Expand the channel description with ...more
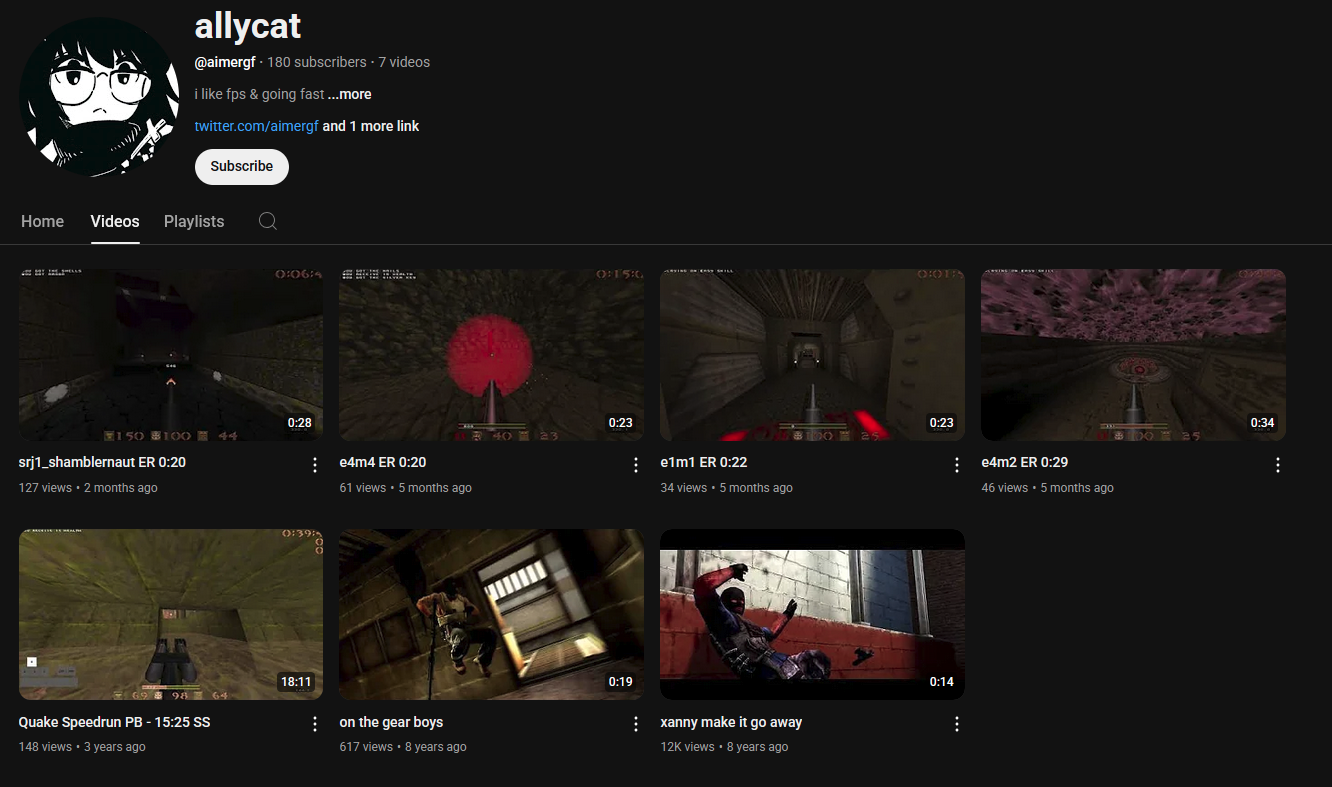The image size is (1332, 787). 350,94
